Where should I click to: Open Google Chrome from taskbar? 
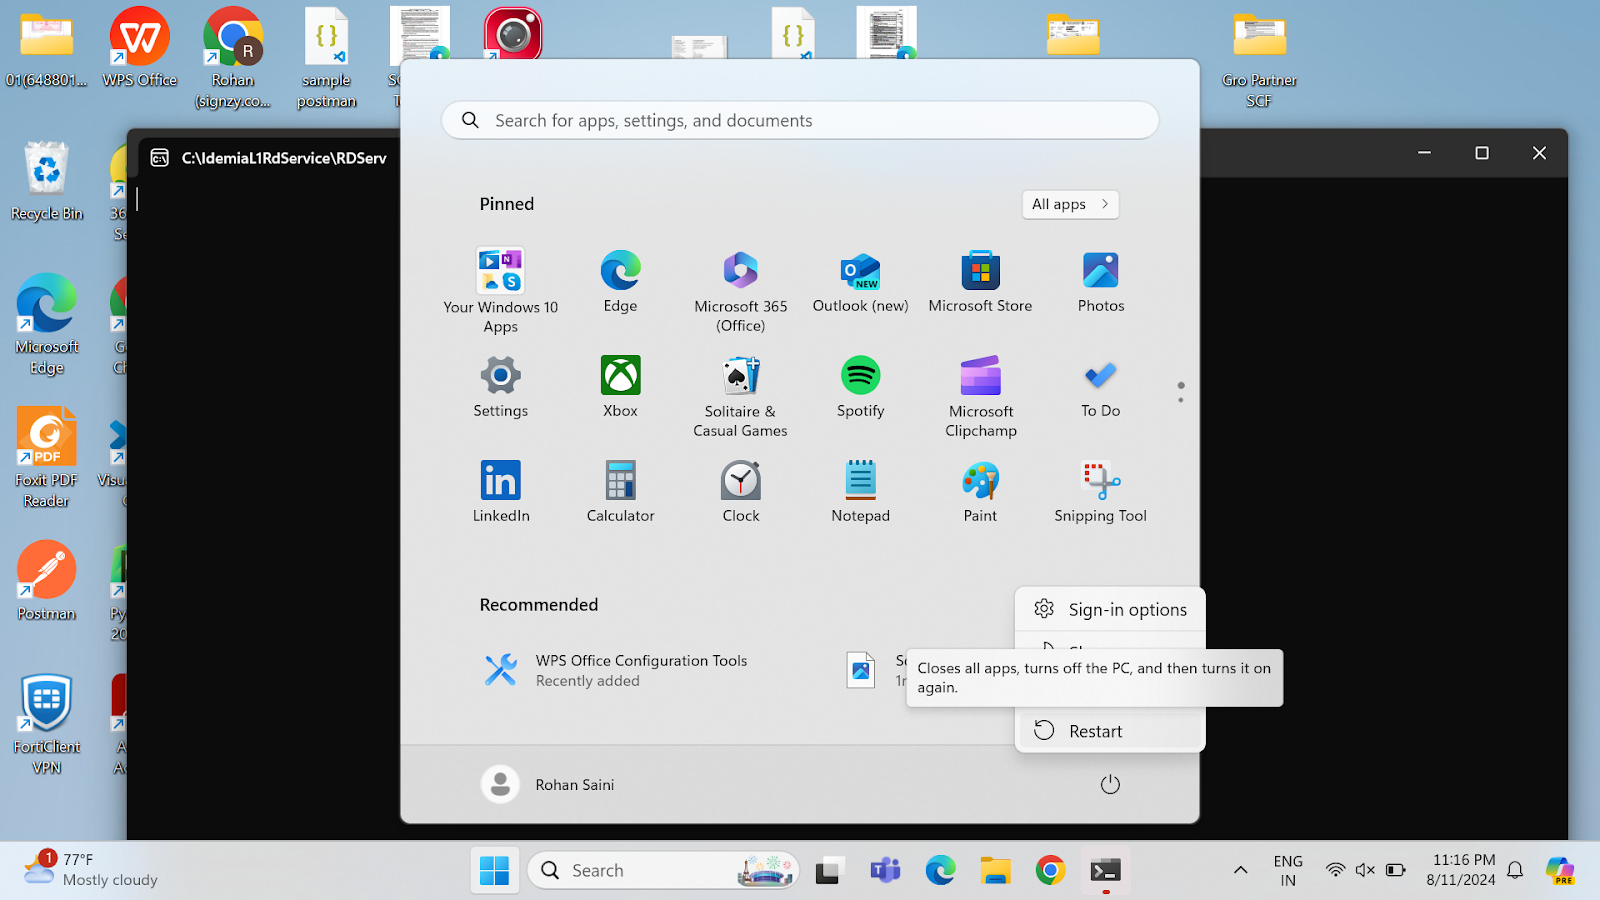tap(1050, 871)
